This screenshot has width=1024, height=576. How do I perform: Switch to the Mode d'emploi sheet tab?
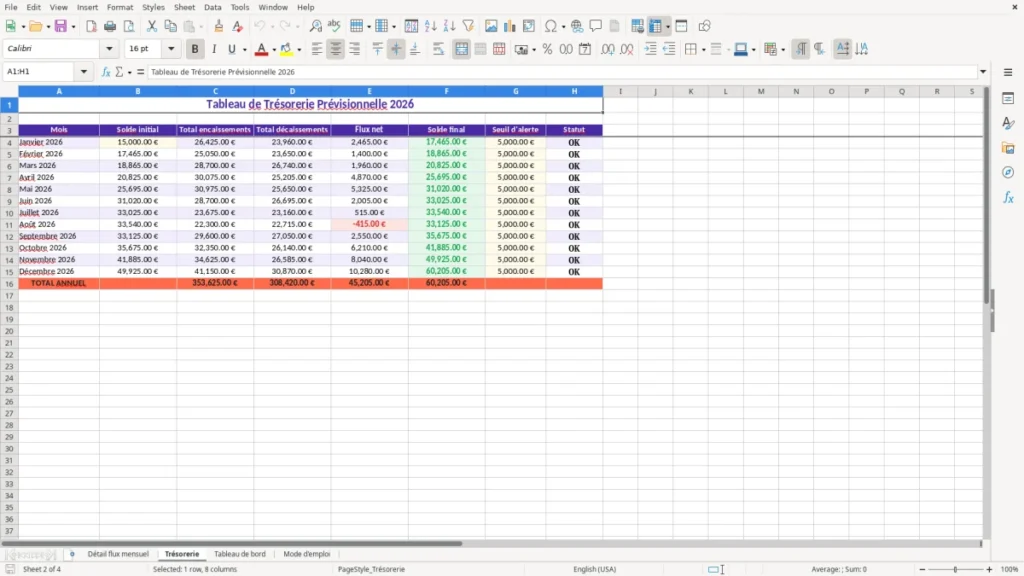(x=307, y=554)
